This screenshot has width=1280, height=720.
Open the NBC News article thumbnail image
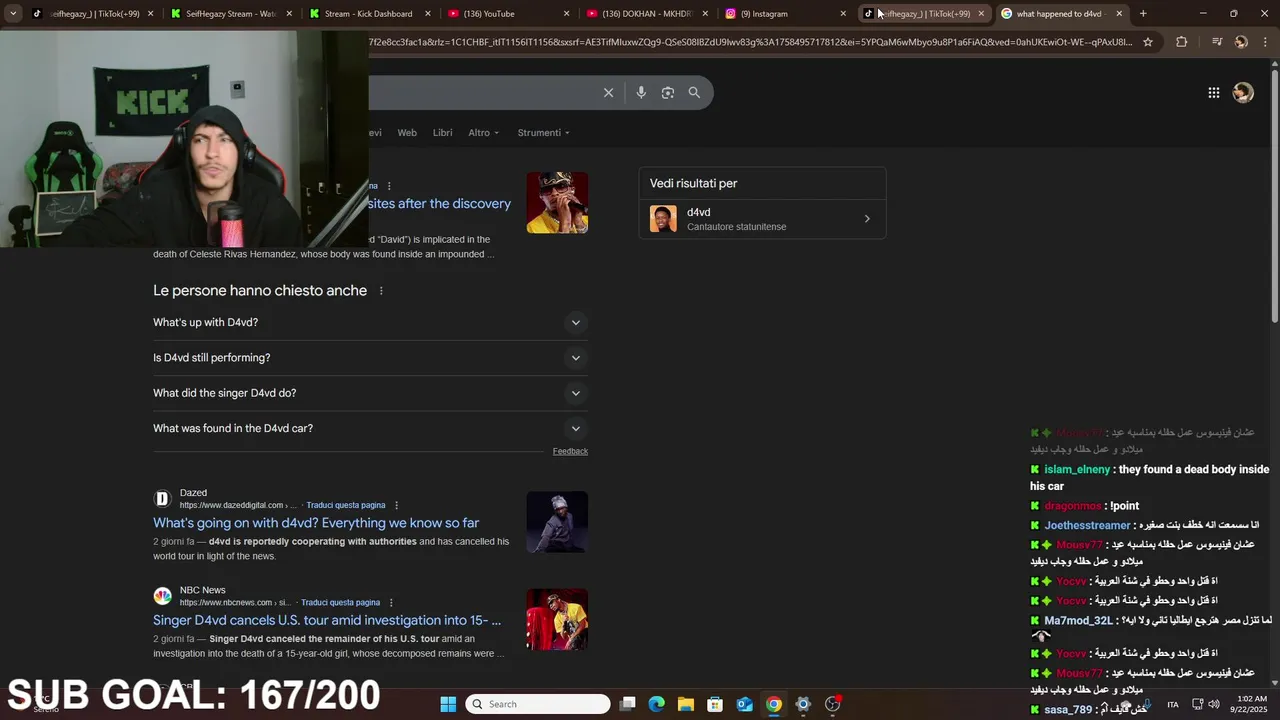(557, 619)
